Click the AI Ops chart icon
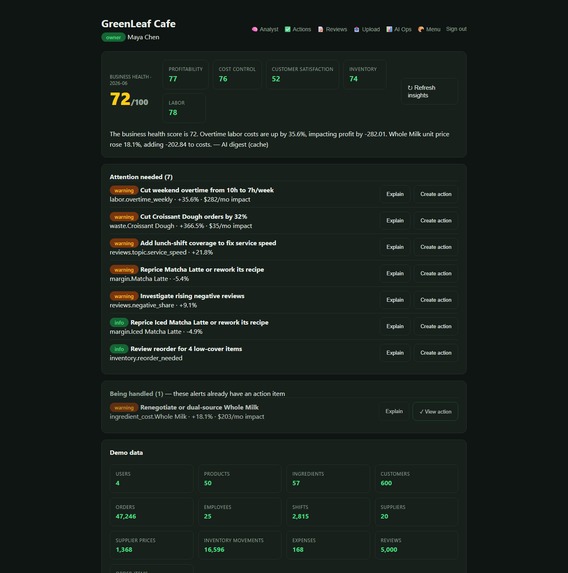Viewport: 568px width, 573px height. pyautogui.click(x=389, y=29)
